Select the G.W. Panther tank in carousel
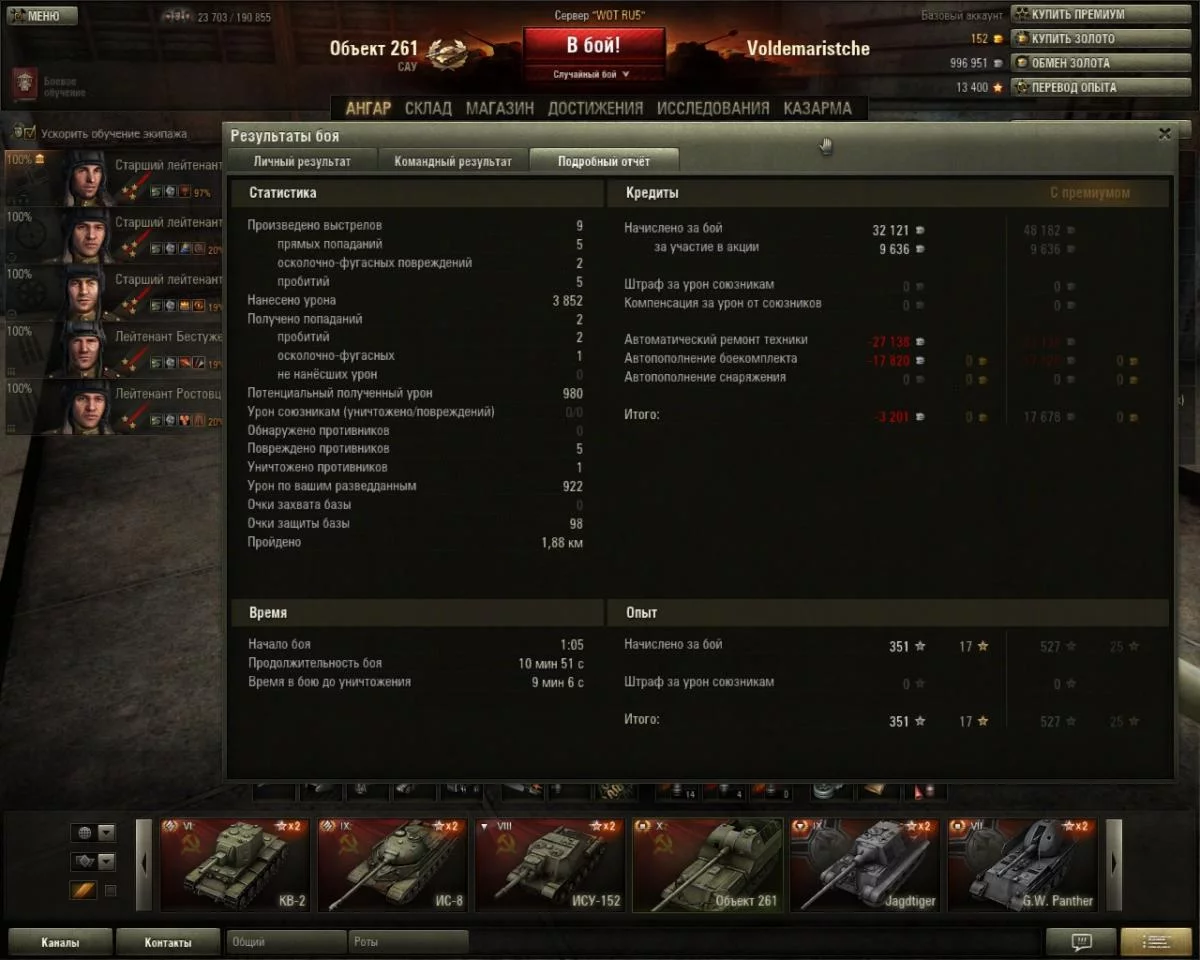 coord(1022,865)
